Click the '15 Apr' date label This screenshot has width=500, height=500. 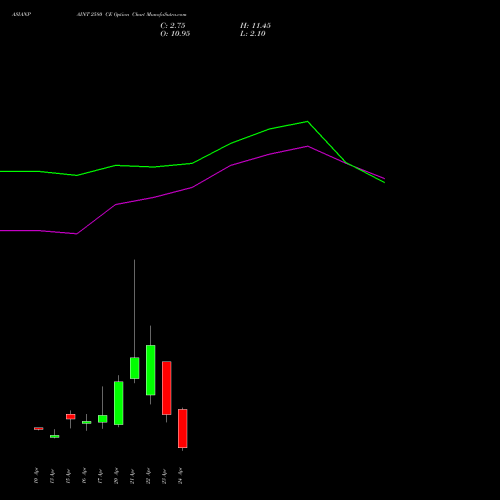[68, 476]
